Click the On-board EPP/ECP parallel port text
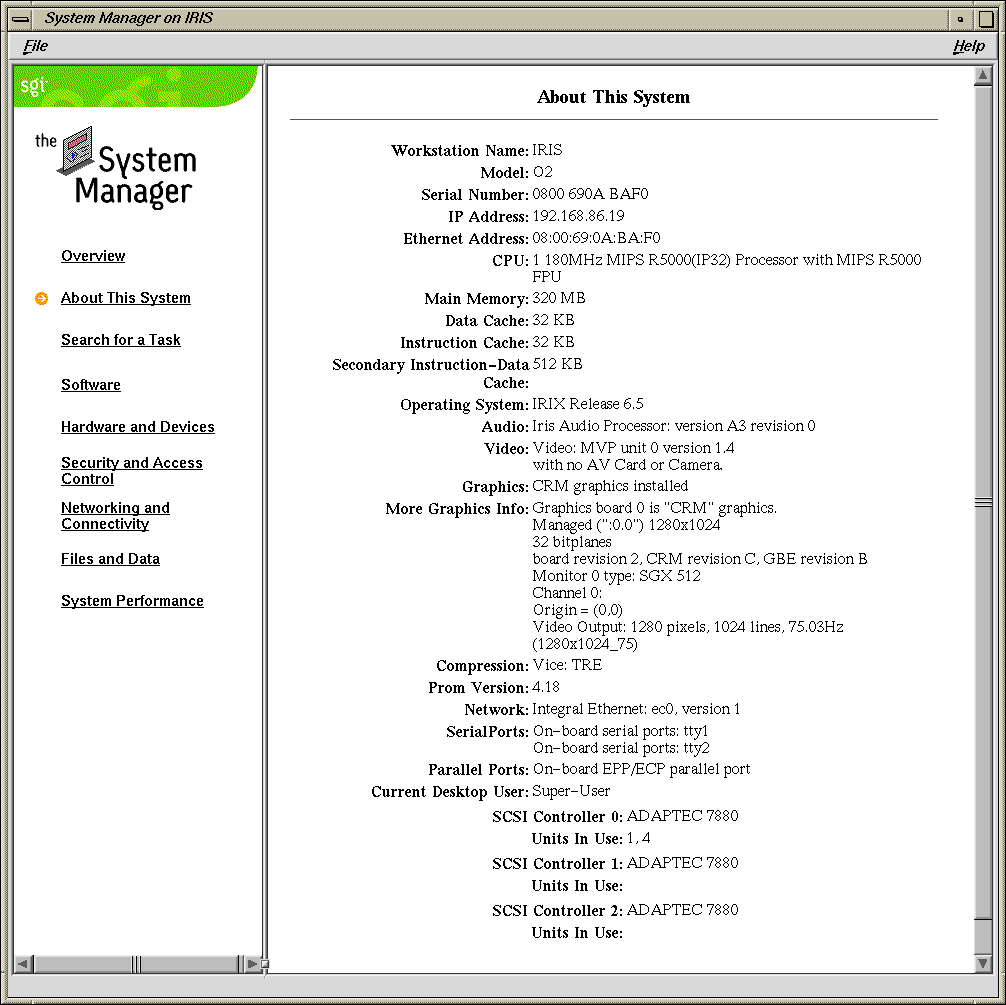Viewport: 1006px width, 1005px height. (x=642, y=769)
